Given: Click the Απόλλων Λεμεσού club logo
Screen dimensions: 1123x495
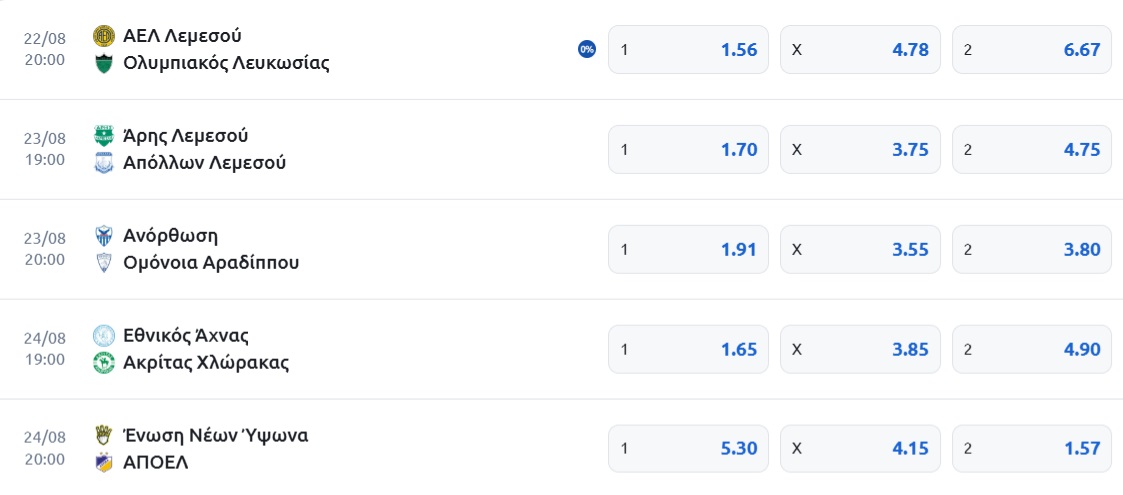Looking at the screenshot, I should coord(104,163).
